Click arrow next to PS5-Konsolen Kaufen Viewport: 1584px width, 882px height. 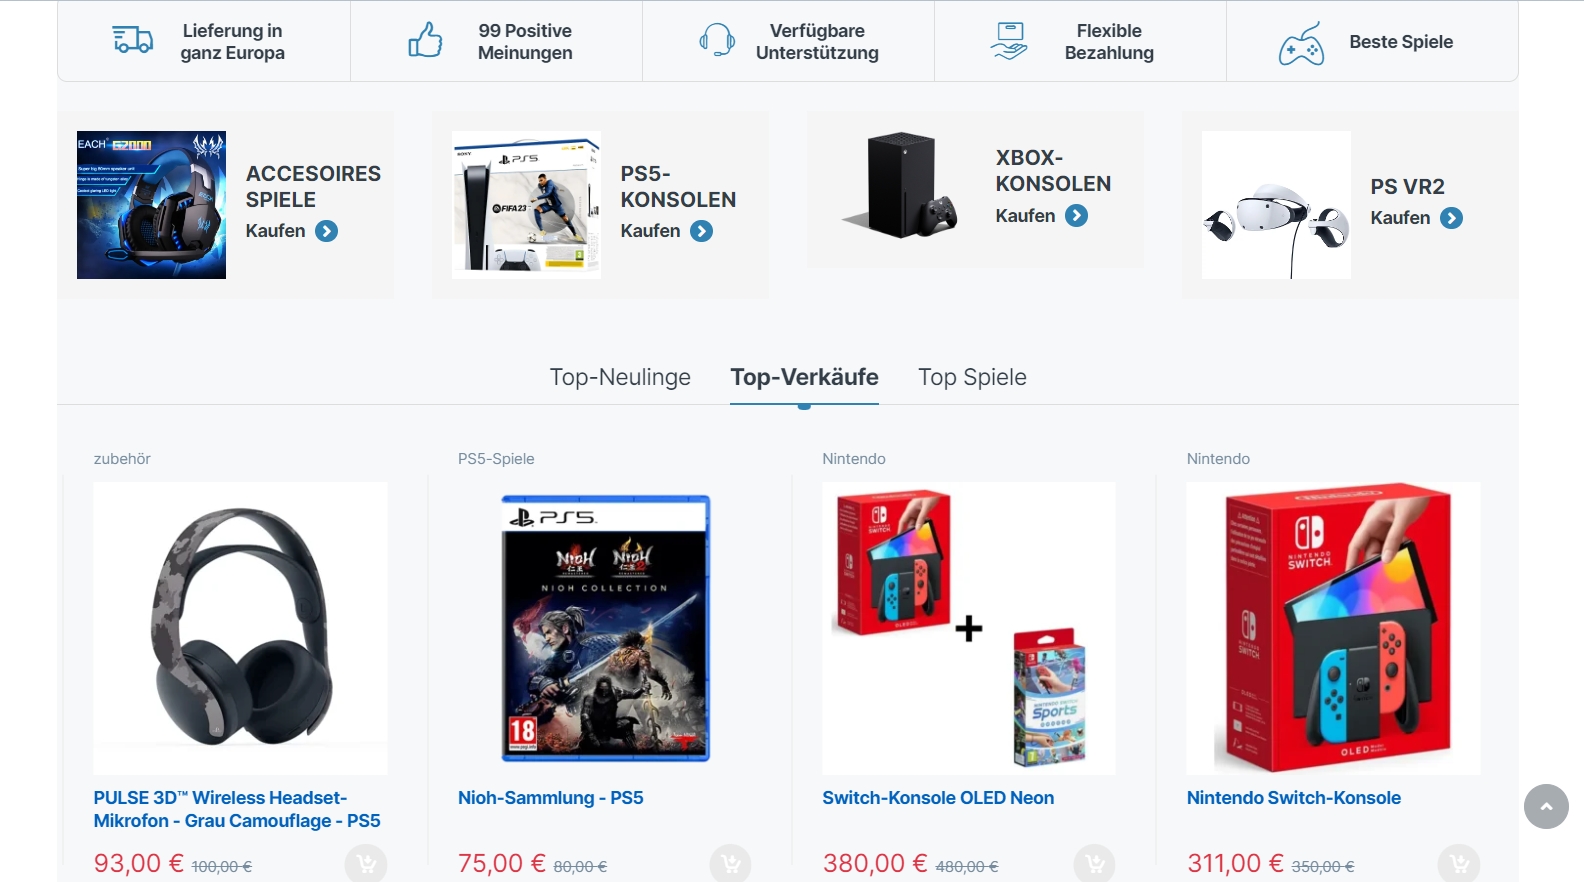(702, 232)
